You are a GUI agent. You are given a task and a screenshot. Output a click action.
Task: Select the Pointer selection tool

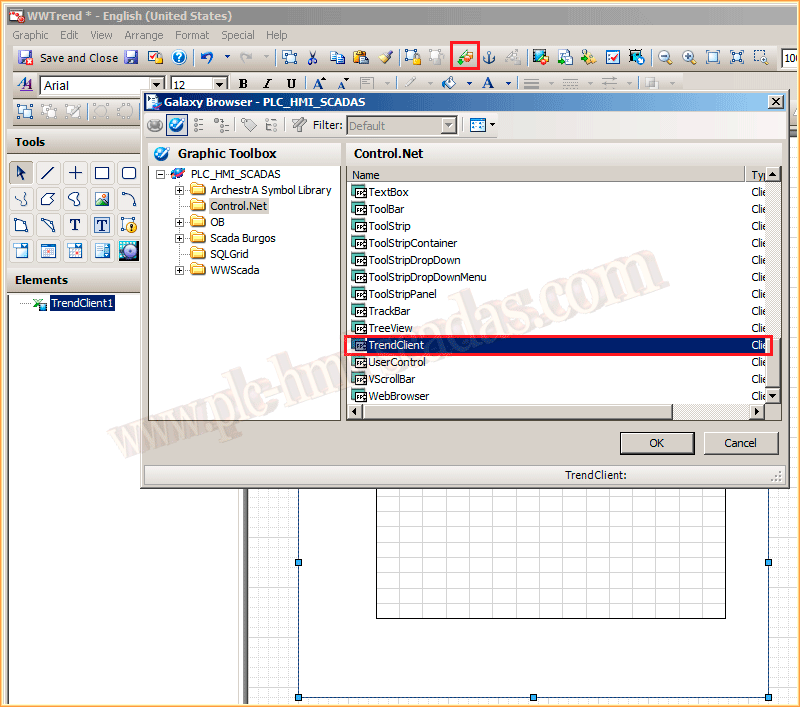point(20,173)
